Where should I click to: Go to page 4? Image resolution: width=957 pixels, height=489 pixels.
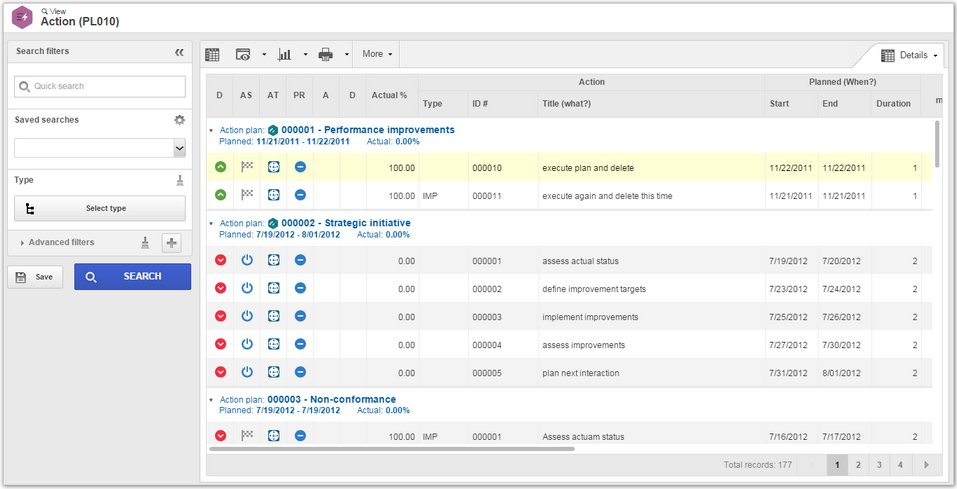(900, 465)
